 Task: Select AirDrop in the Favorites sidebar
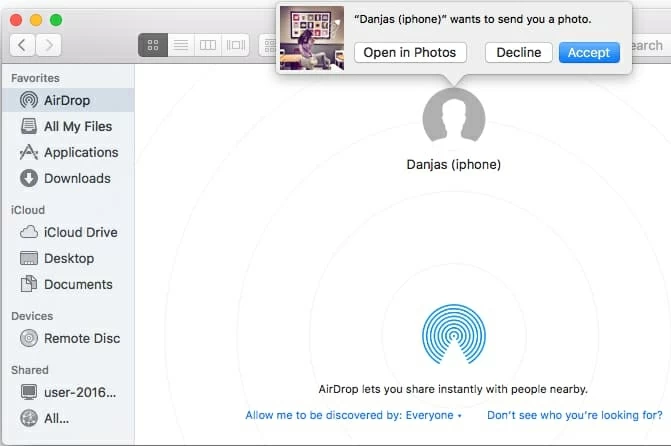pos(66,100)
